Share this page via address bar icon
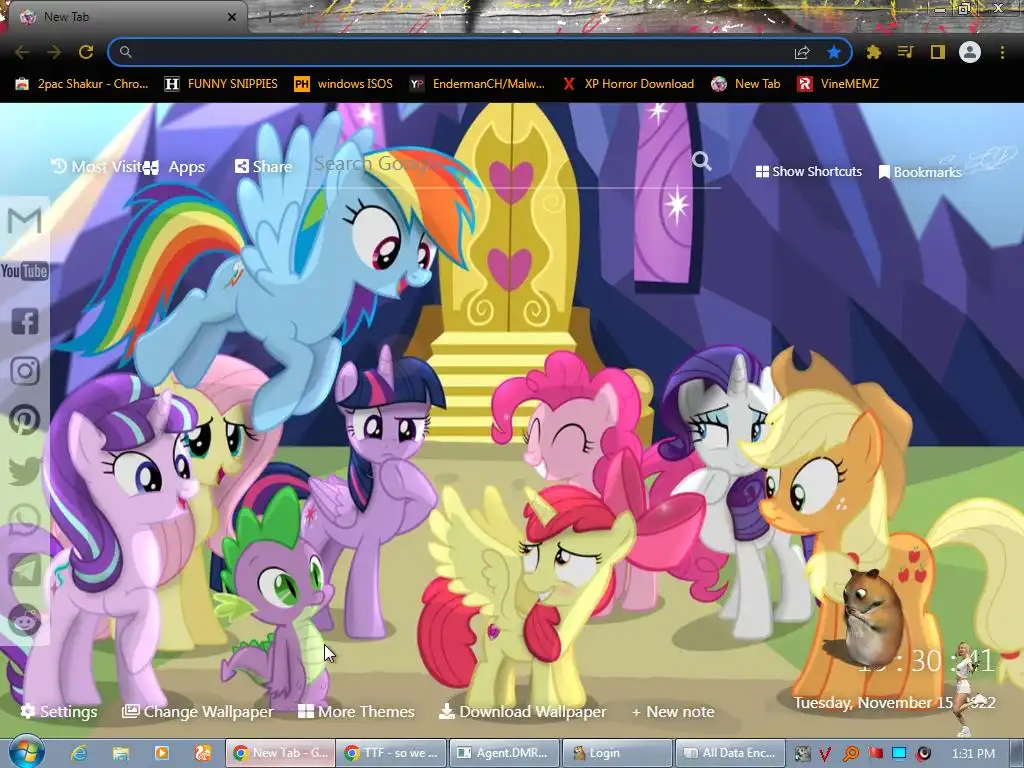The width and height of the screenshot is (1024, 768). point(802,52)
